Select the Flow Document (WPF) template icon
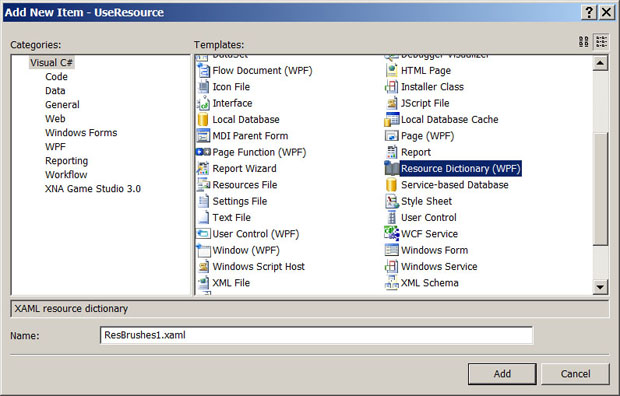This screenshot has height=396, width=620. 203,70
